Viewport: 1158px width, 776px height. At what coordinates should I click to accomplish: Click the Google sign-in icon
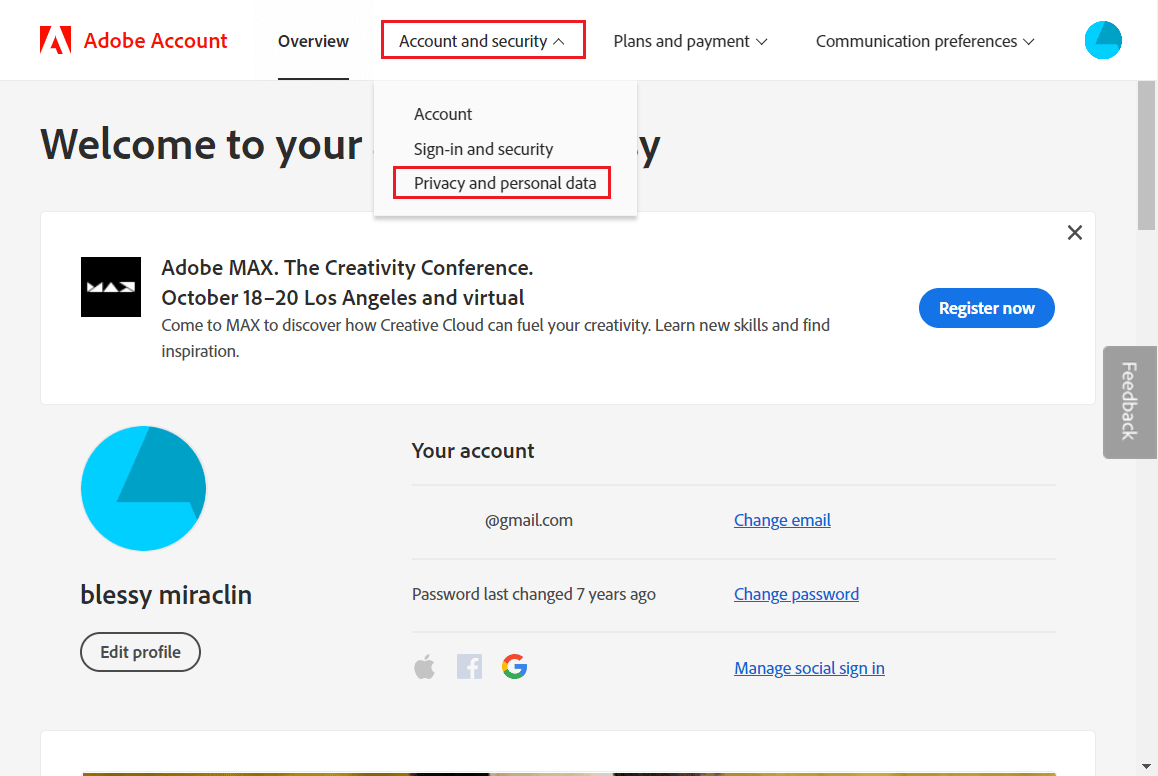coord(514,666)
